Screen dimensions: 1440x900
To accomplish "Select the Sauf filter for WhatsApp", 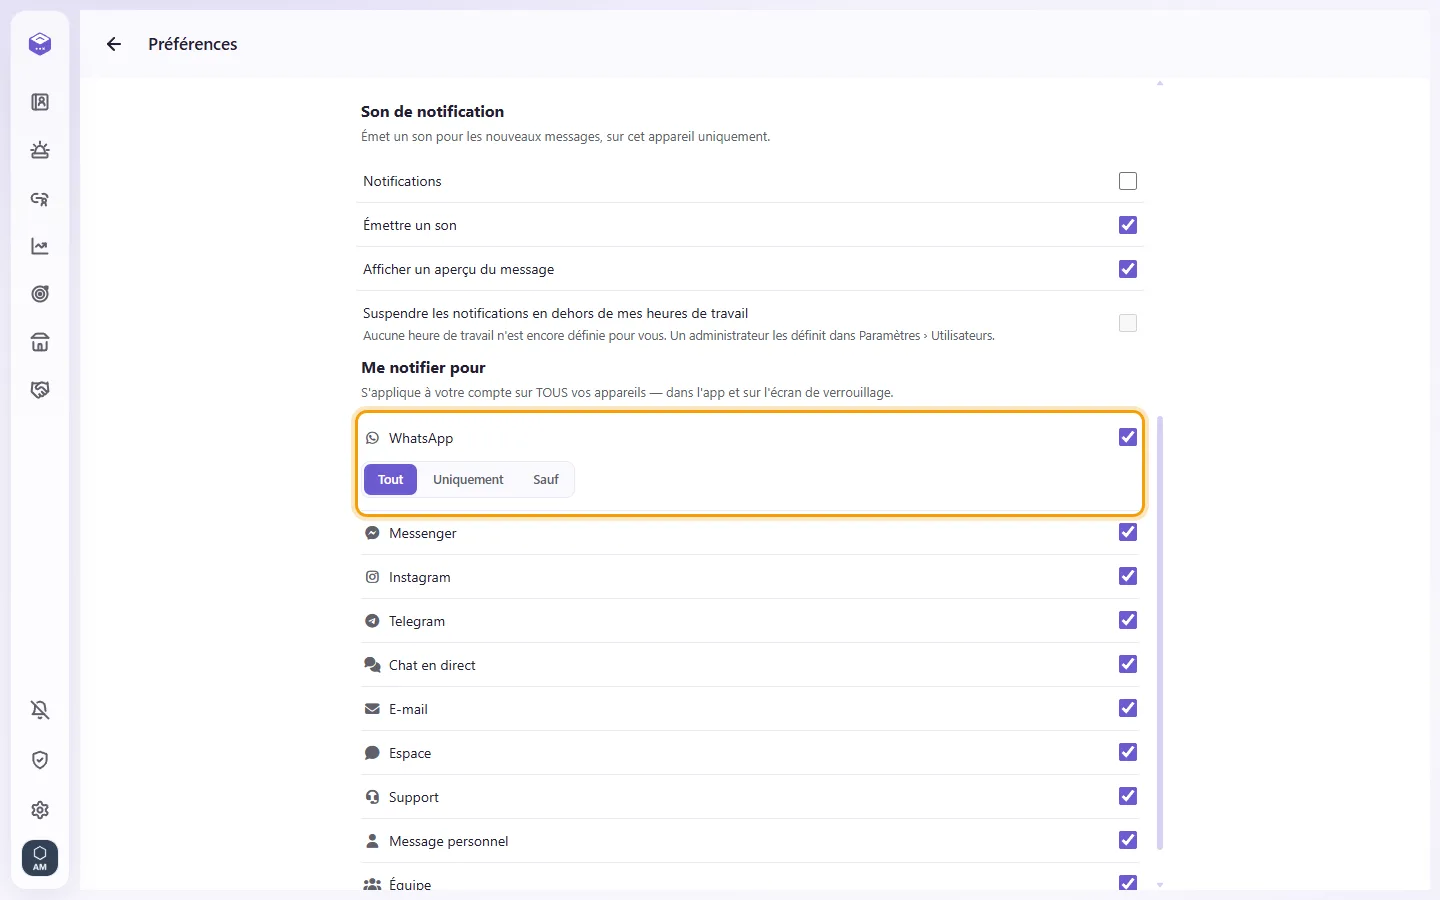I will [546, 480].
